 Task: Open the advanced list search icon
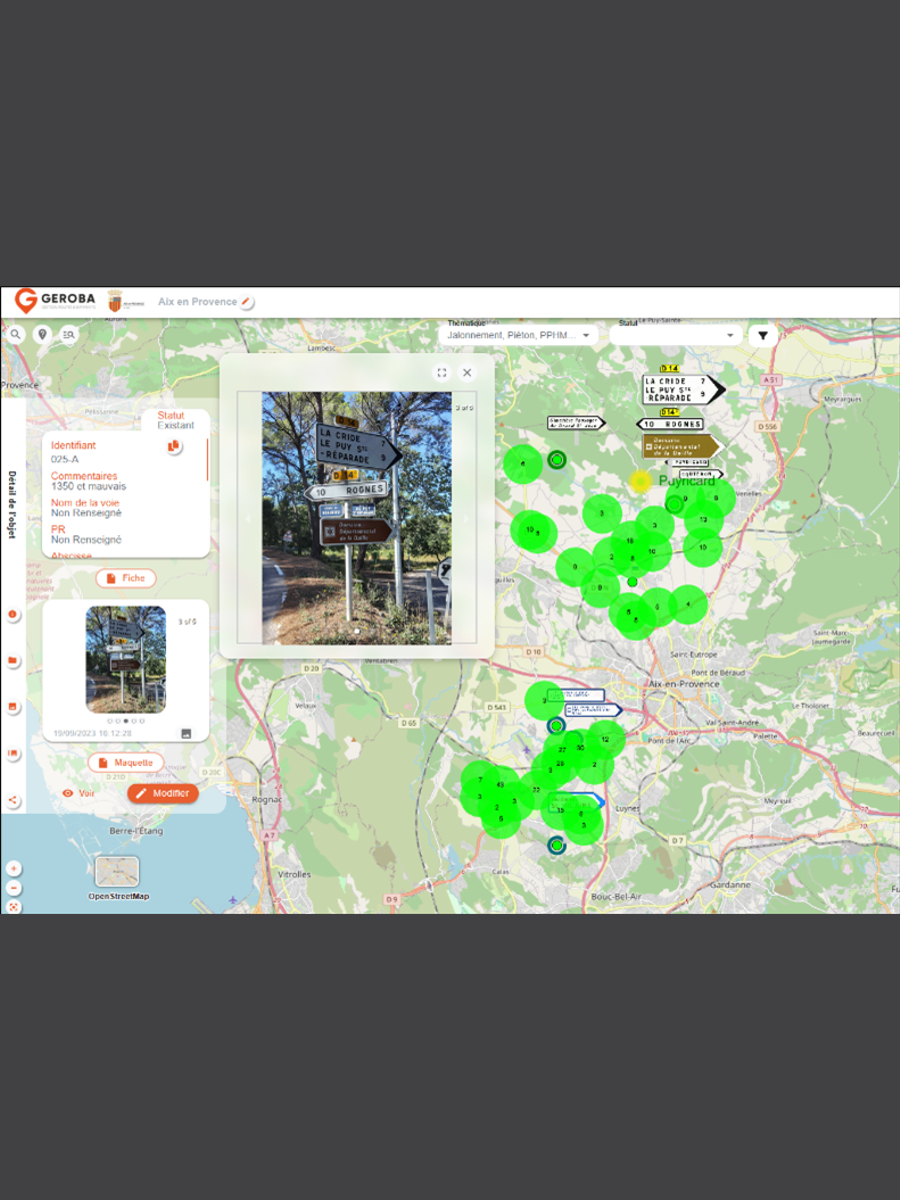[x=68, y=335]
